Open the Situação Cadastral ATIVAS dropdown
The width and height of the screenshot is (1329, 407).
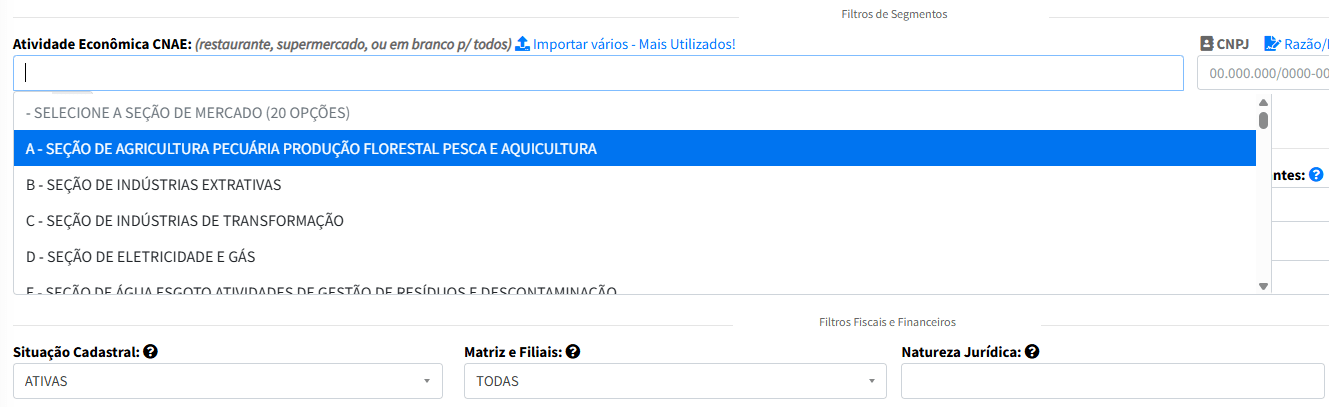click(x=227, y=381)
